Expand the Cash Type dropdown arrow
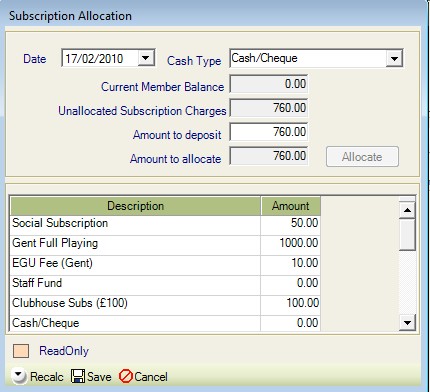This screenshot has width=430, height=392. pyautogui.click(x=394, y=58)
